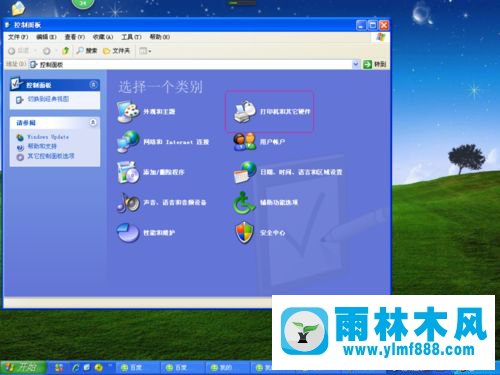Screen dimensions: 500x375
Task: Open the Favorites (收藏) menu
Action: coord(103,37)
